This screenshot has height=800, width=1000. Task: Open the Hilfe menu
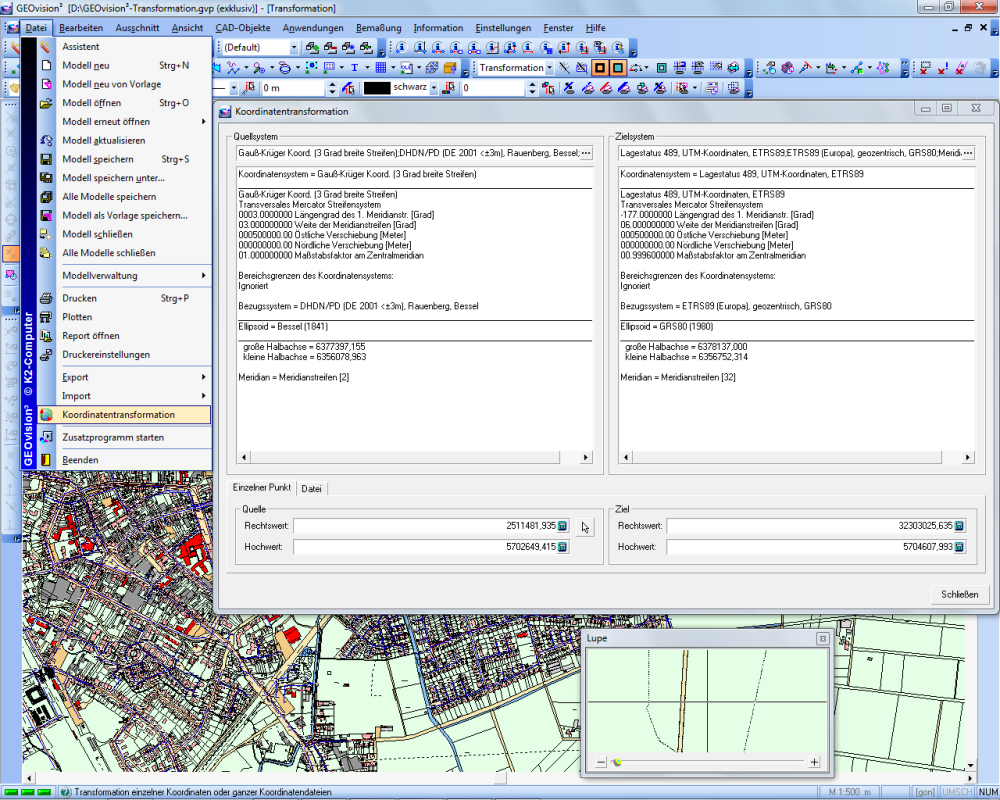point(596,28)
